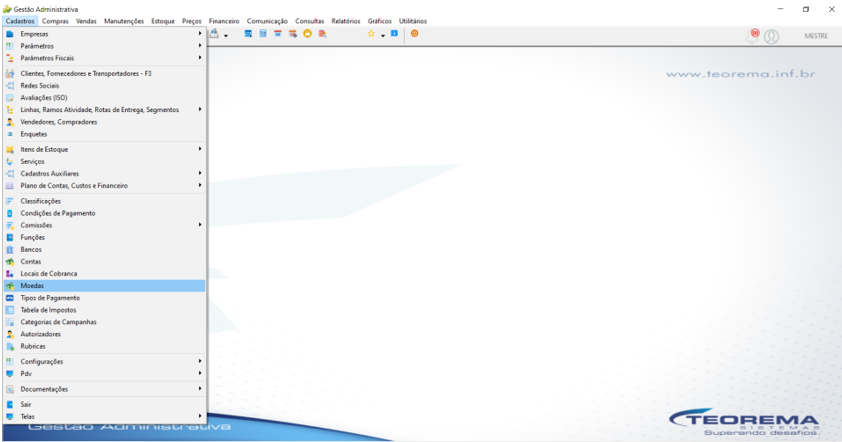
Task: Select Condições de Pagamento entry
Action: pyautogui.click(x=104, y=213)
